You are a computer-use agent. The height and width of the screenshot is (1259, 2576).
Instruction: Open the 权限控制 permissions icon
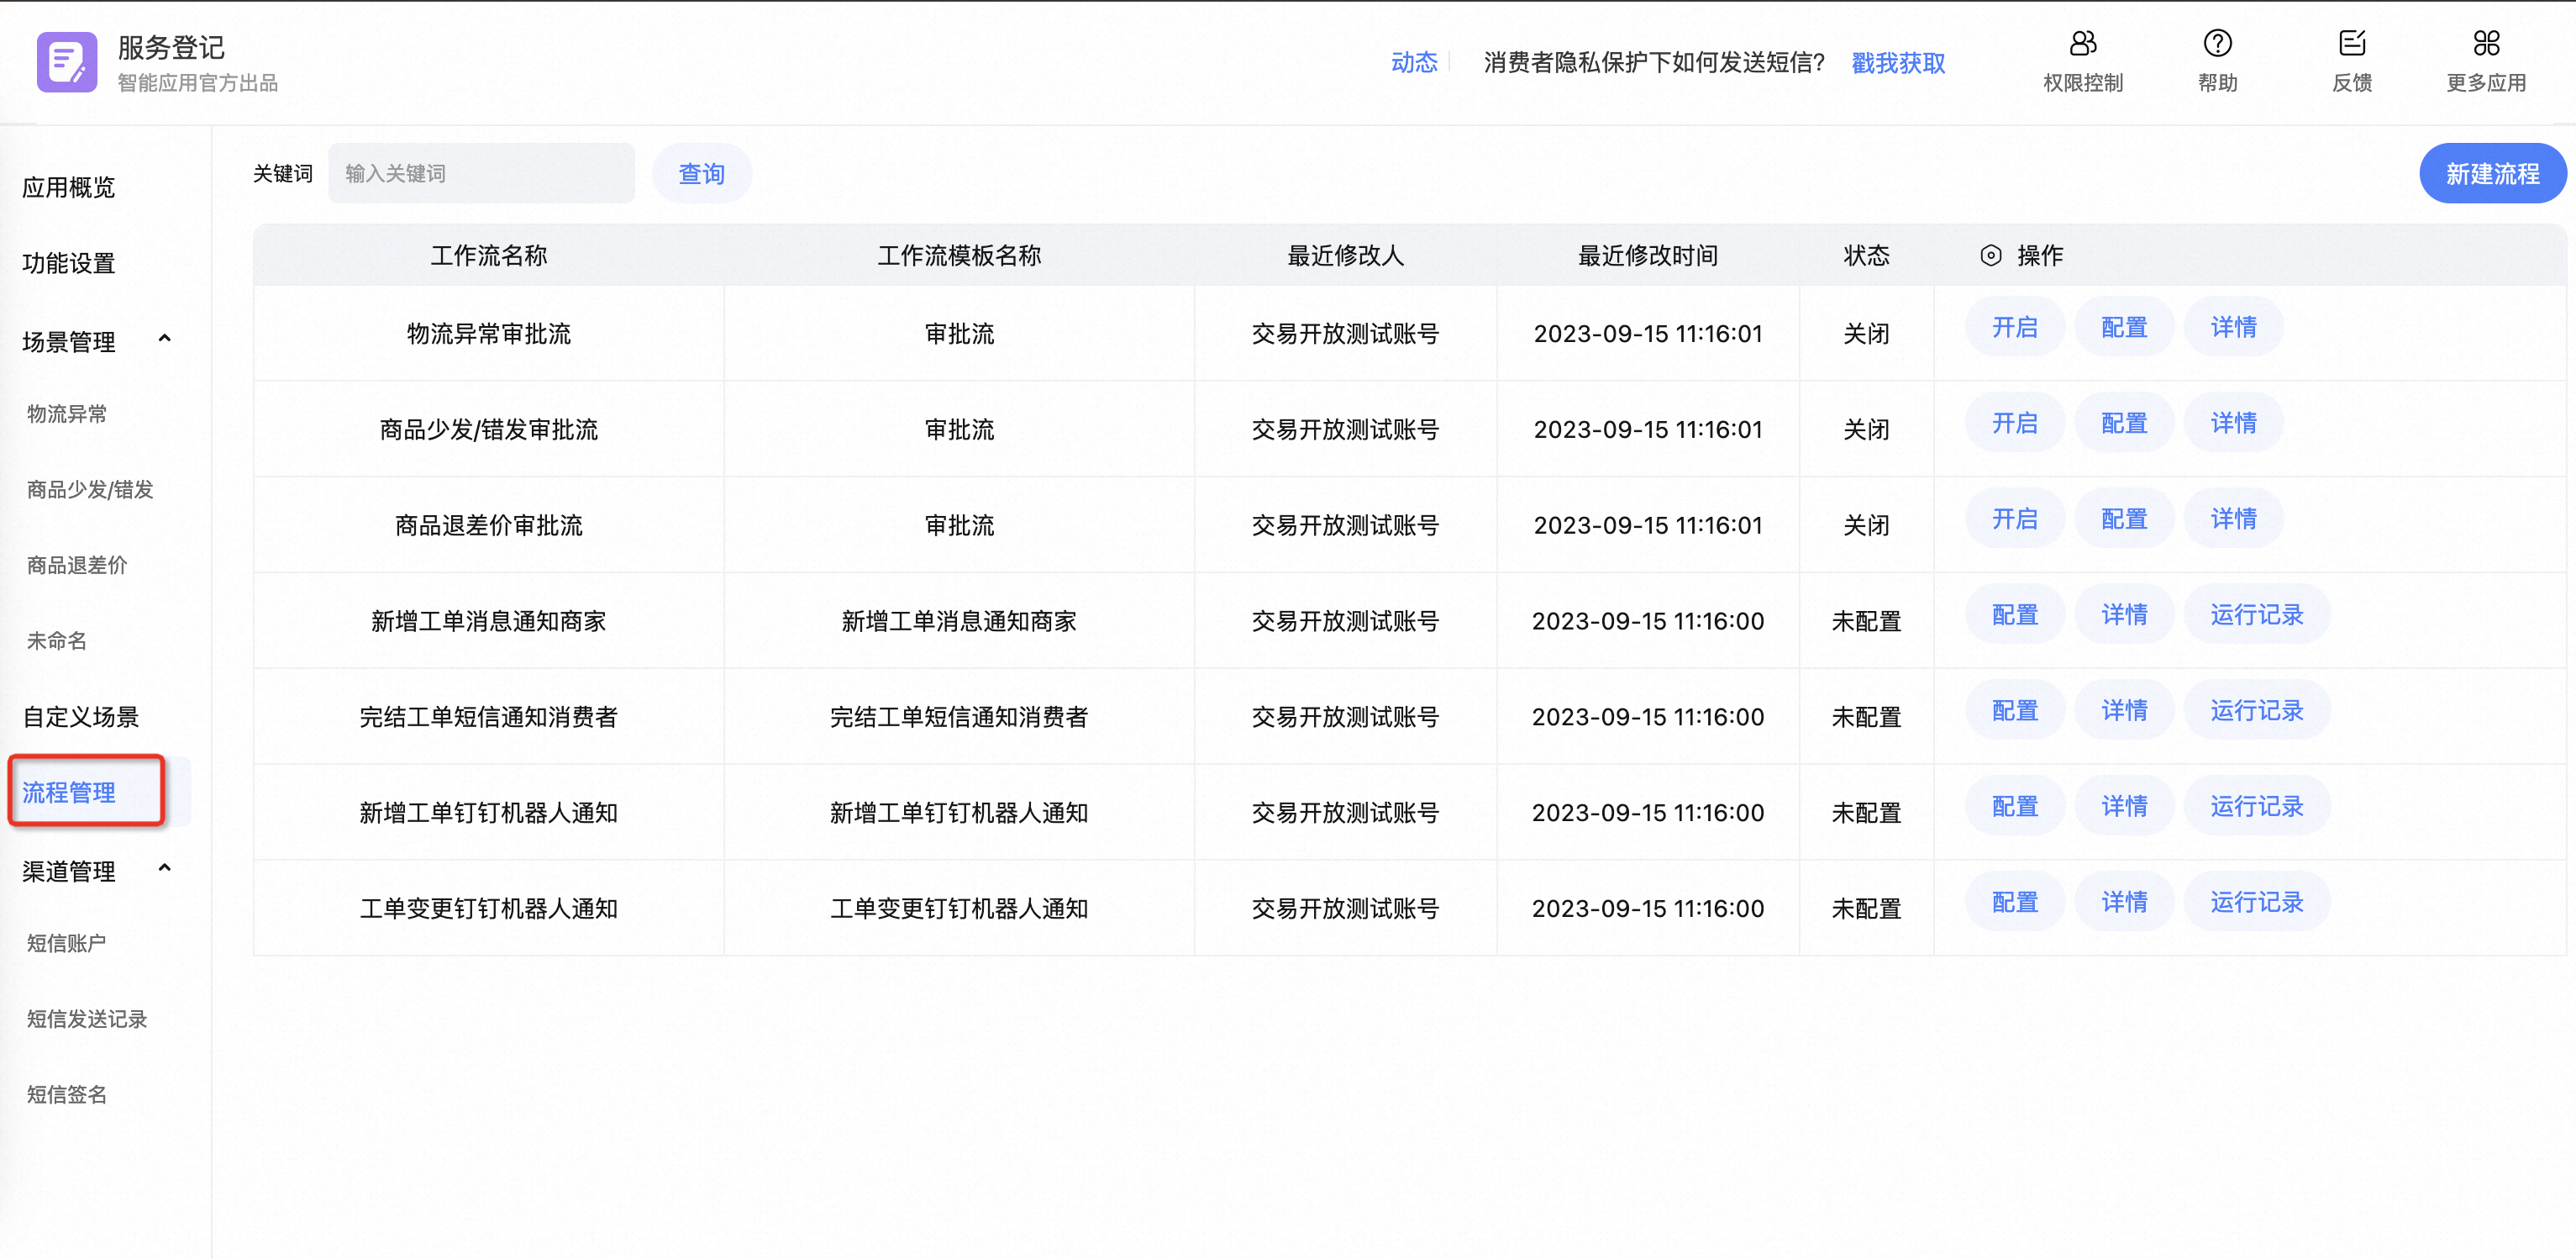[x=2082, y=44]
